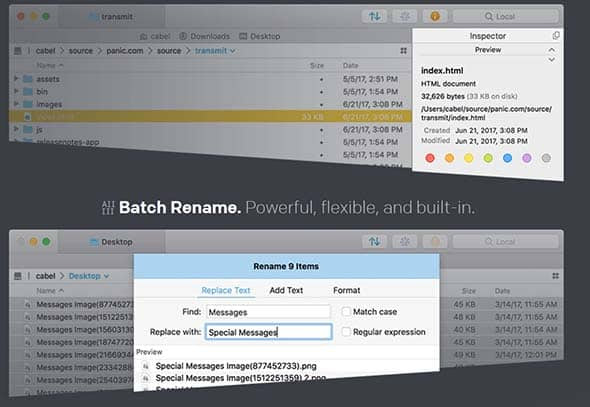The height and width of the screenshot is (407, 590).
Task: Select the bin folder icon
Action: tap(27, 91)
